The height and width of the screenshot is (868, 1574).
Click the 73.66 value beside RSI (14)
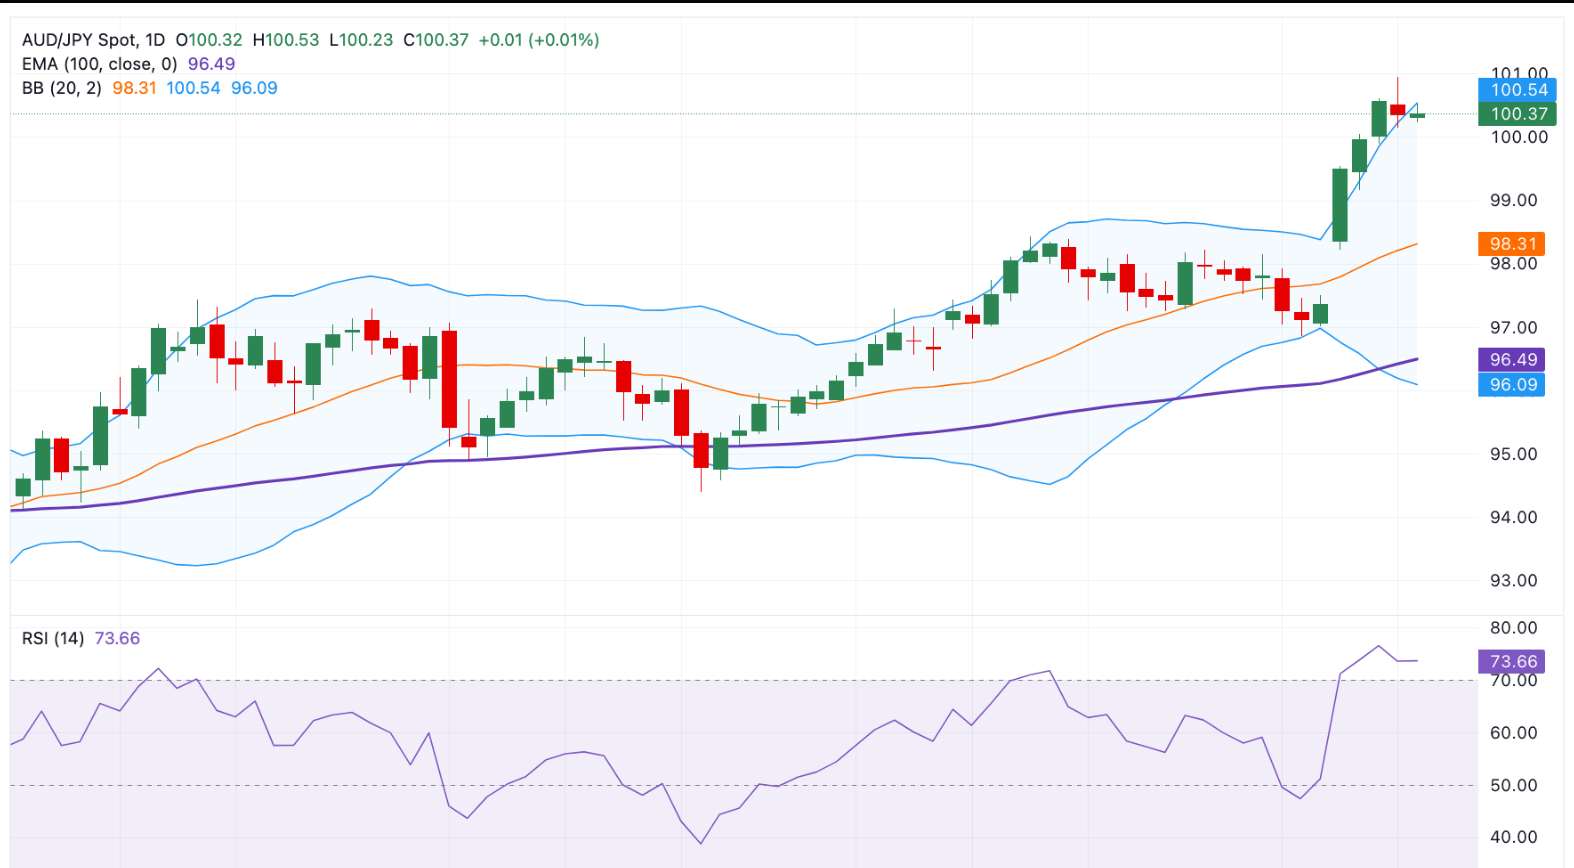click(x=117, y=638)
